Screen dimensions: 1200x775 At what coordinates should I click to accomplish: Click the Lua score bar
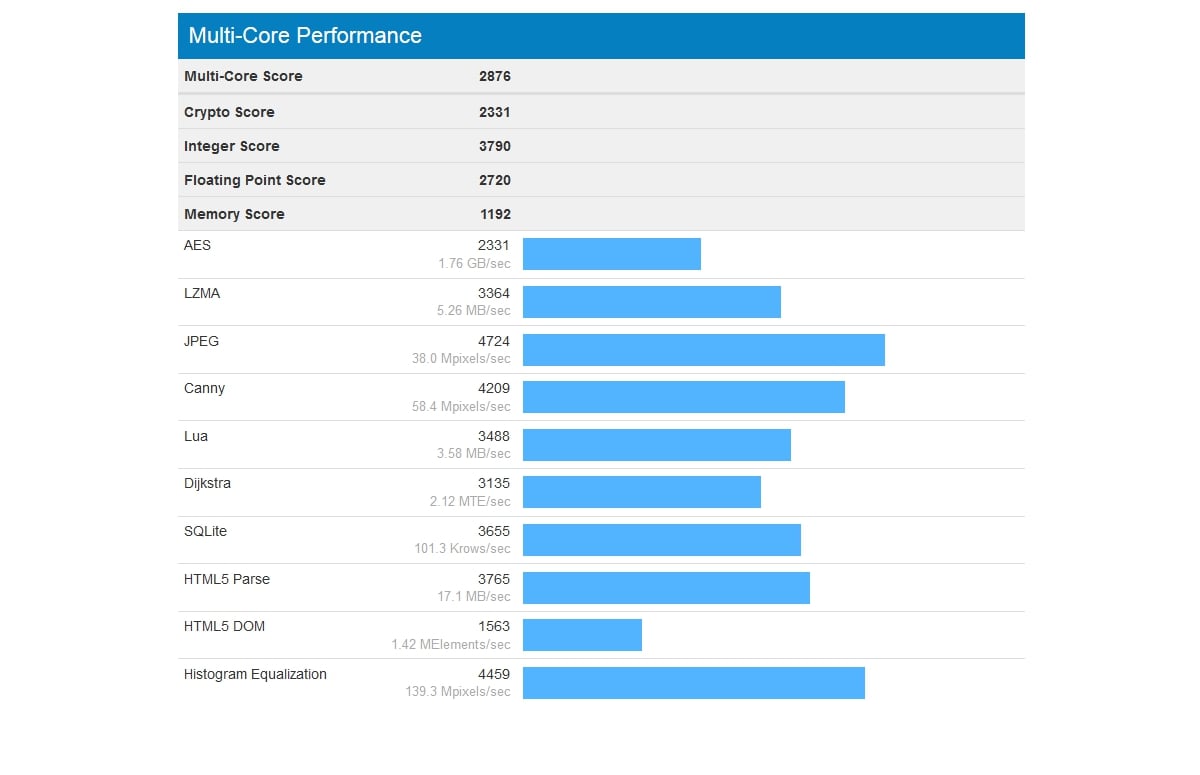click(x=656, y=445)
